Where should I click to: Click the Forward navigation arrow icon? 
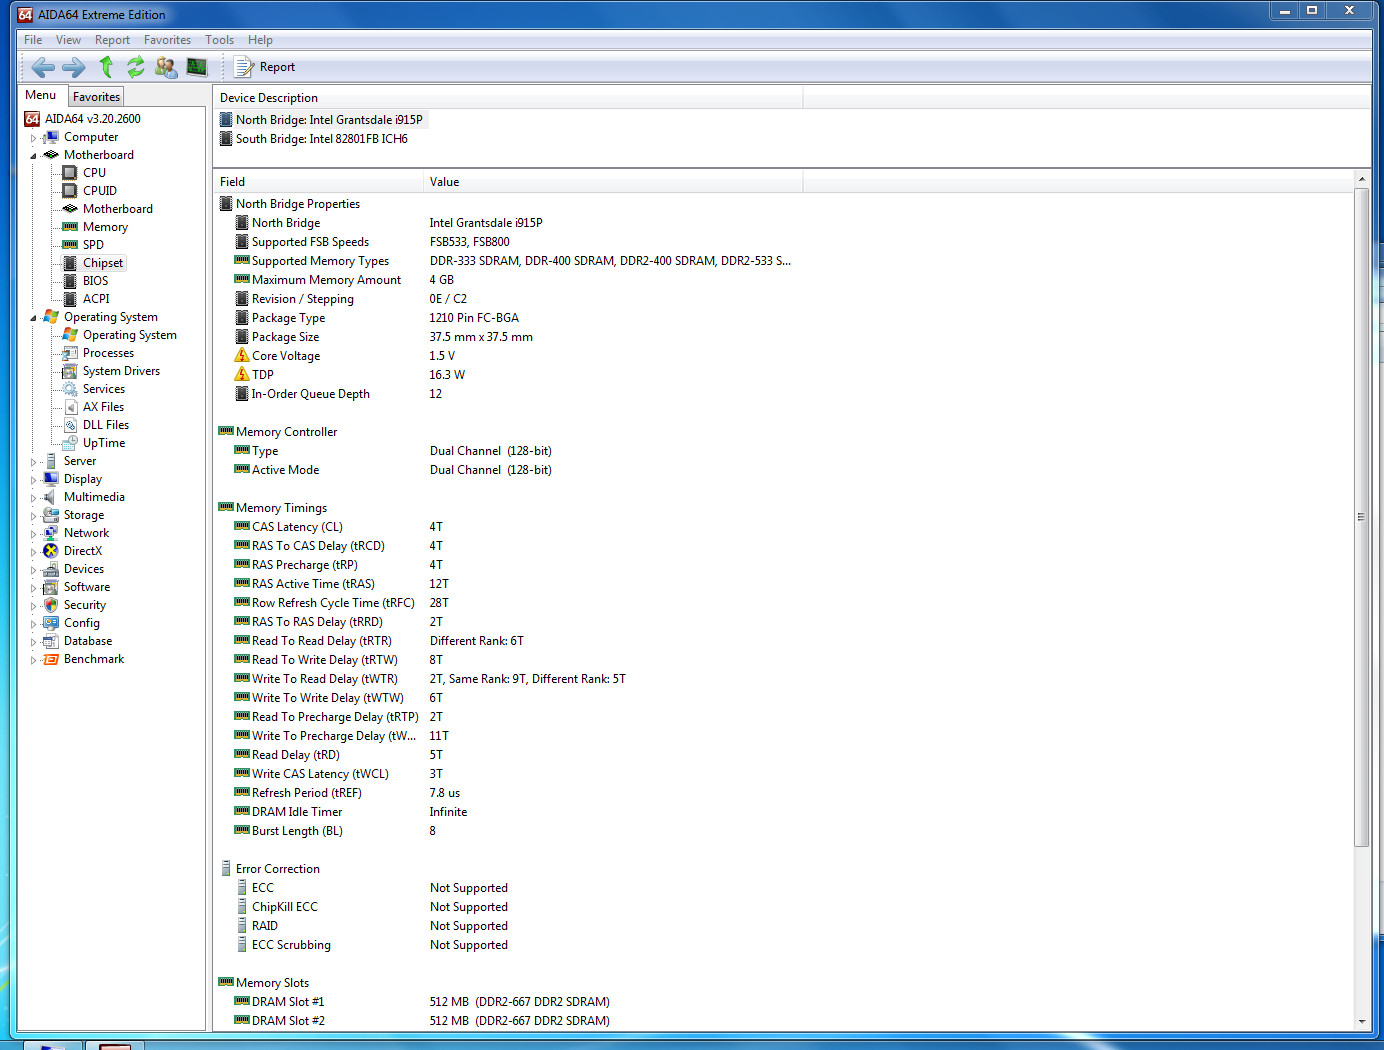click(74, 67)
